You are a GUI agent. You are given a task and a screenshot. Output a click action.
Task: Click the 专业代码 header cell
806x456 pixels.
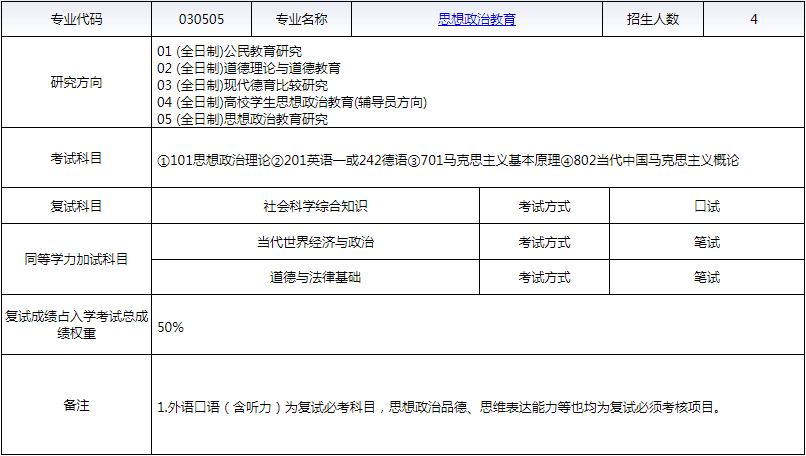[x=76, y=19]
